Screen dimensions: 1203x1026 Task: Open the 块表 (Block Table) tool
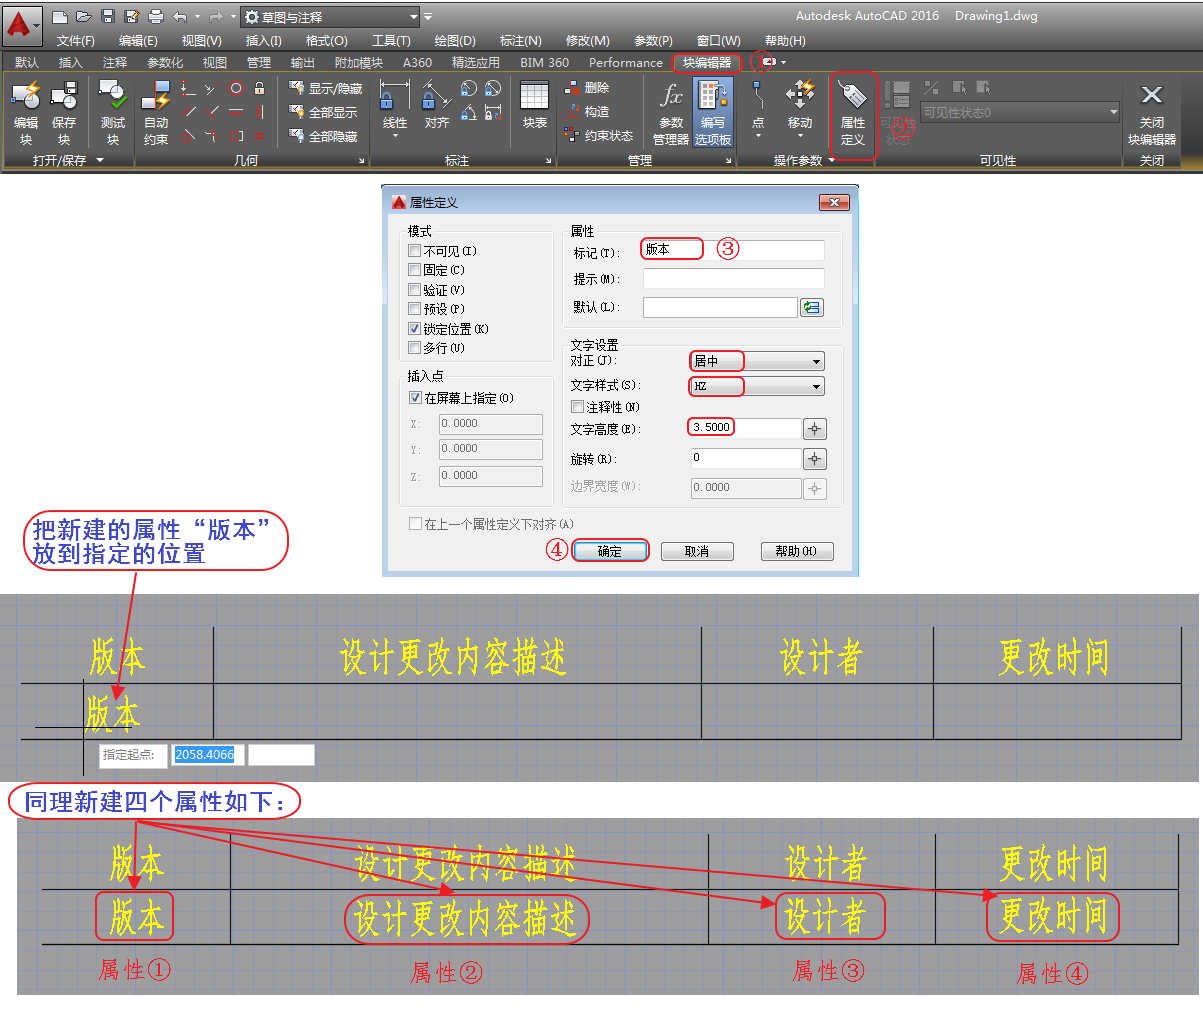click(535, 106)
